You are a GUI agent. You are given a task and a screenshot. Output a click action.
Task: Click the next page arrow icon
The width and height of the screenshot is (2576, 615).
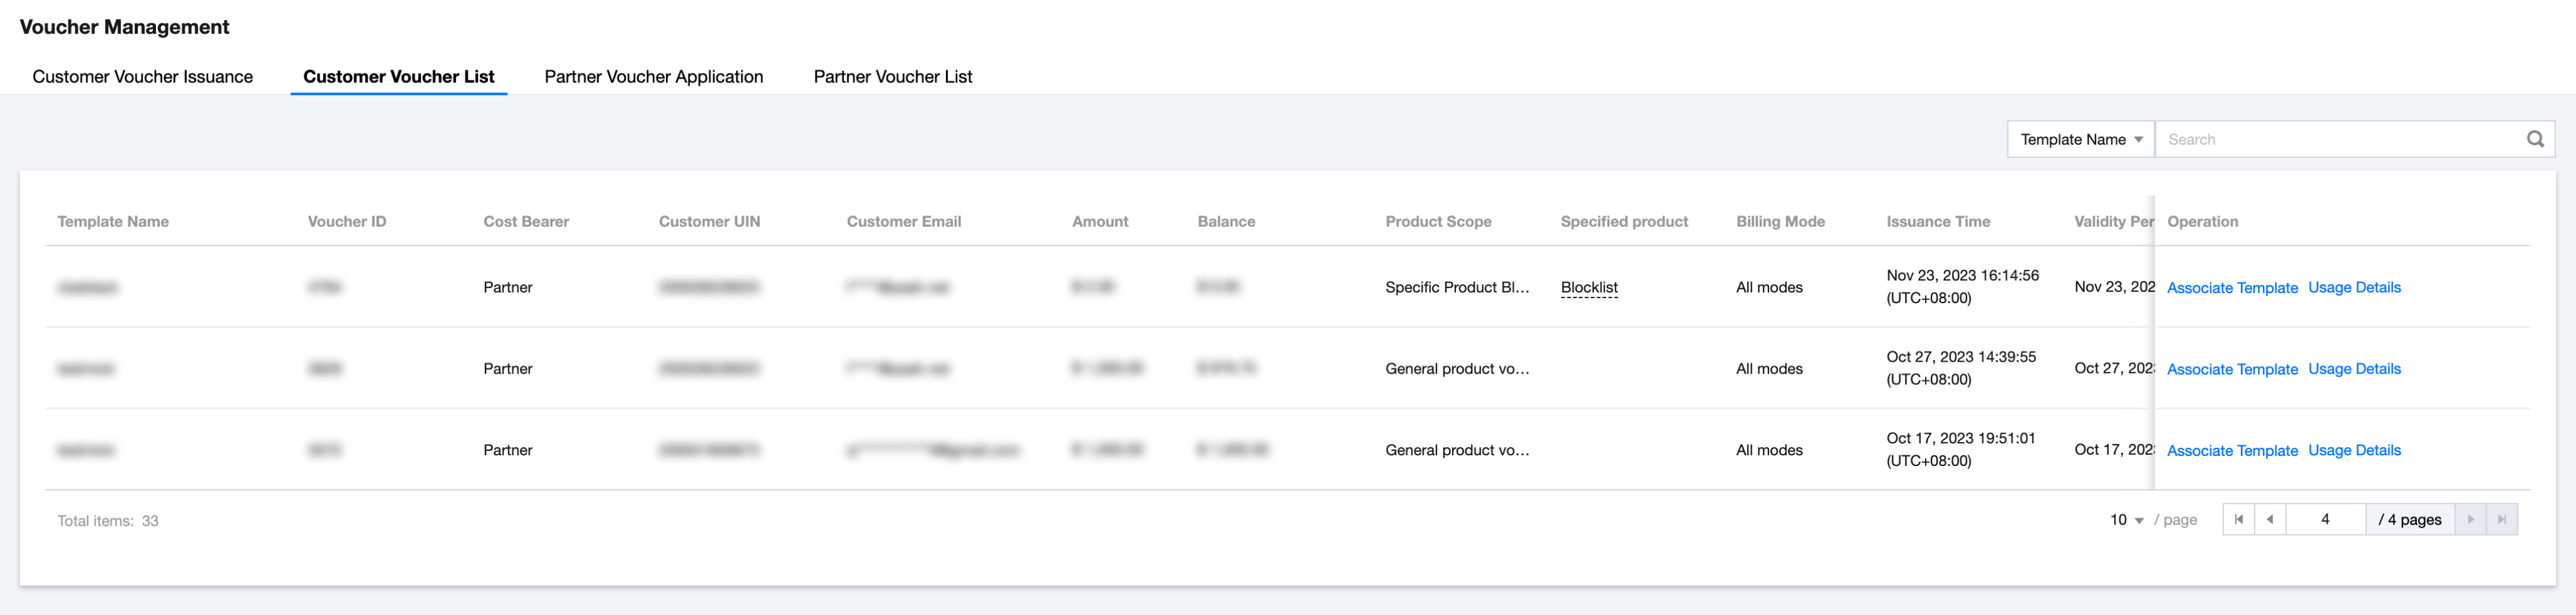[x=2471, y=519]
